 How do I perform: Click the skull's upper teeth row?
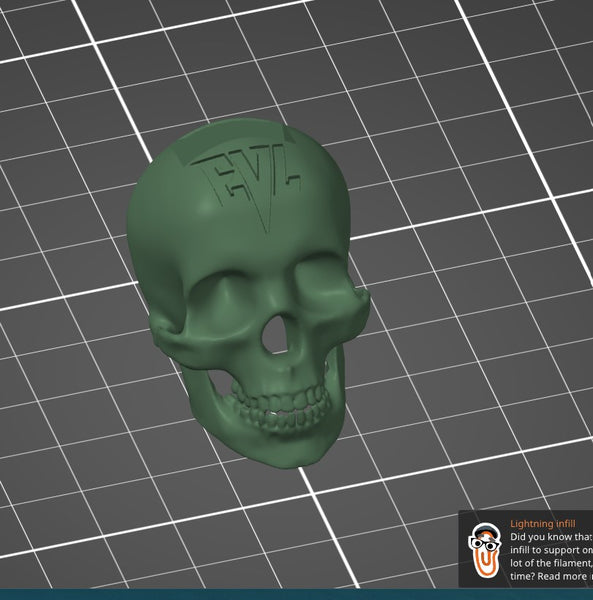(x=281, y=399)
